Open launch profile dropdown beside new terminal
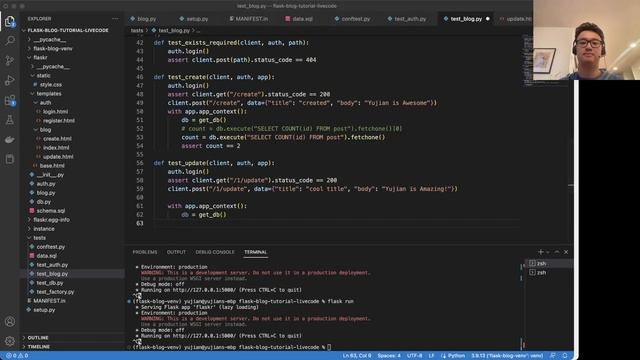640x360 pixels. click(548, 252)
